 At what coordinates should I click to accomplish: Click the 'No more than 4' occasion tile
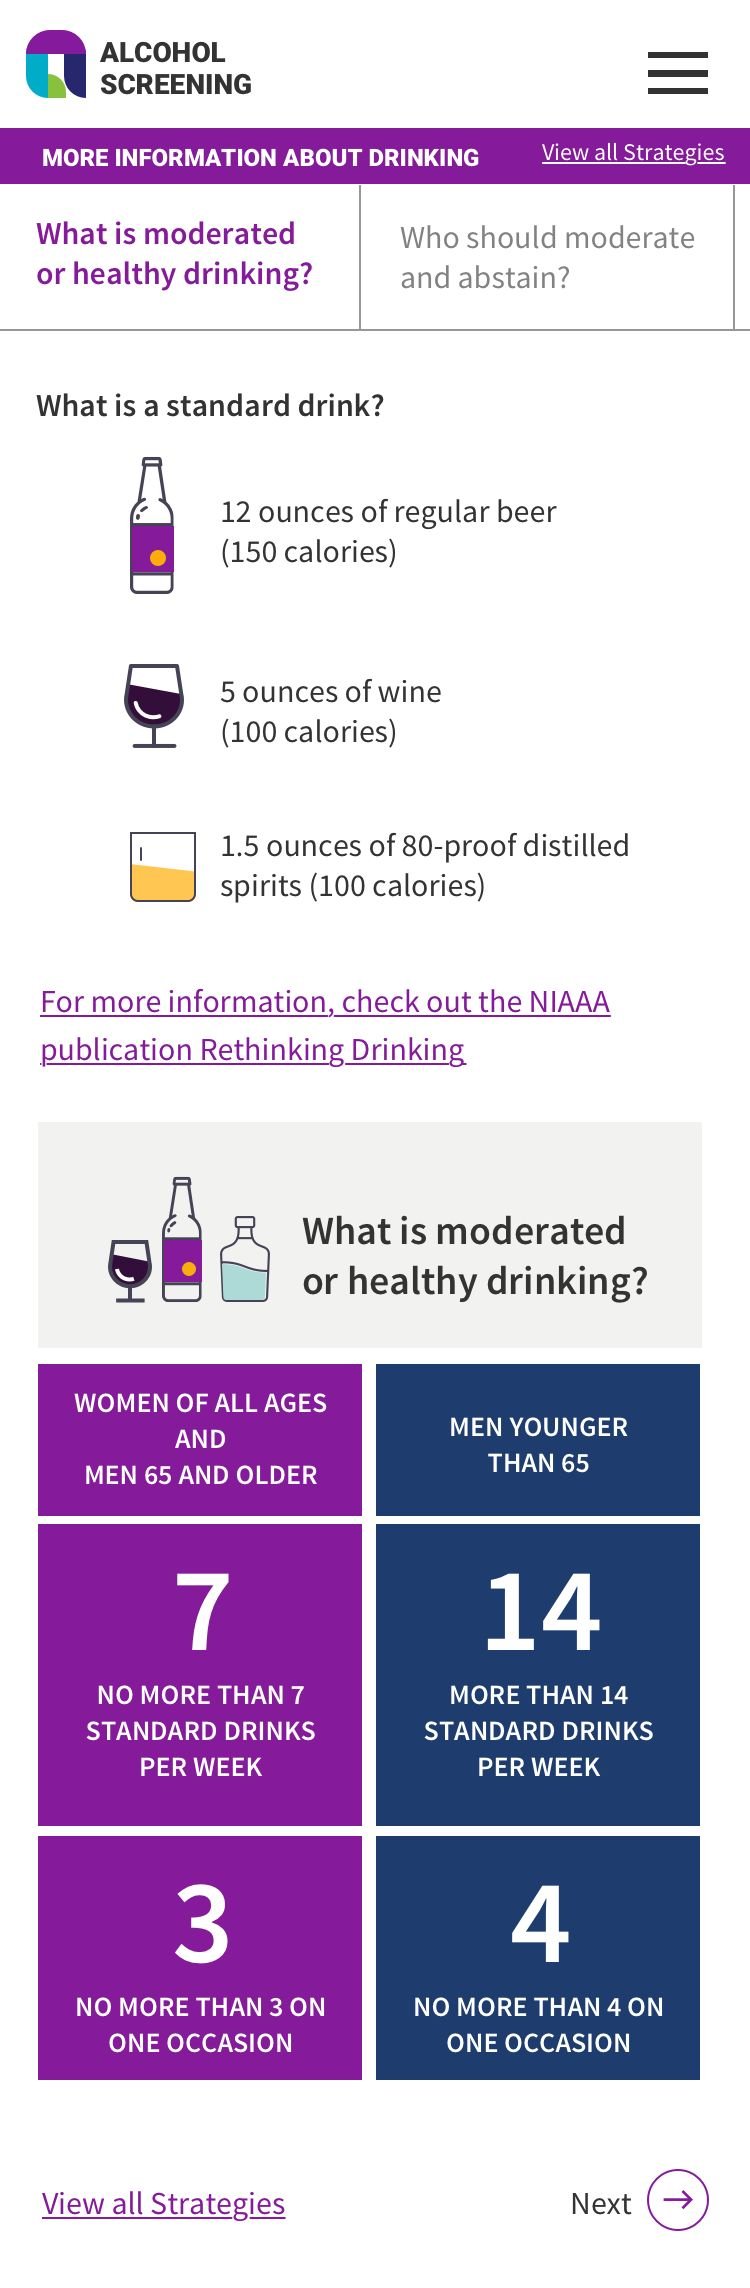[538, 1957]
